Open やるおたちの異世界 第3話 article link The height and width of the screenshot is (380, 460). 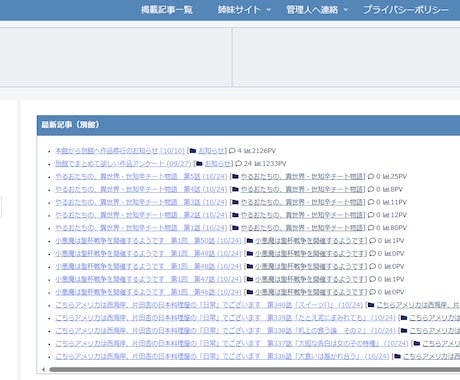coord(141,202)
